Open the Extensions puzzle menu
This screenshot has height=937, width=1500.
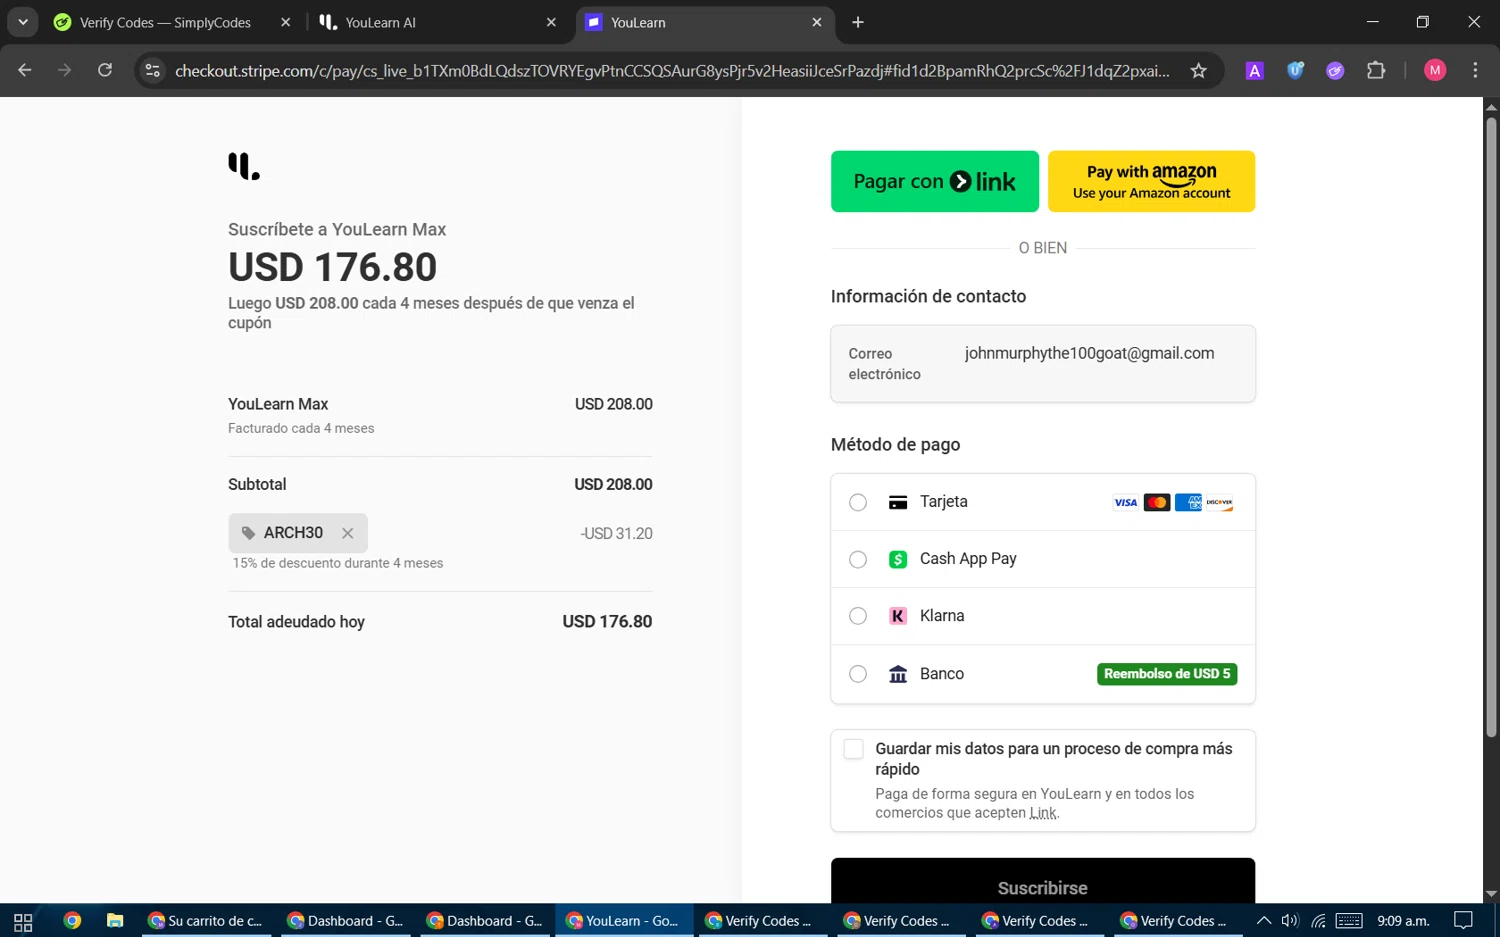coord(1376,70)
